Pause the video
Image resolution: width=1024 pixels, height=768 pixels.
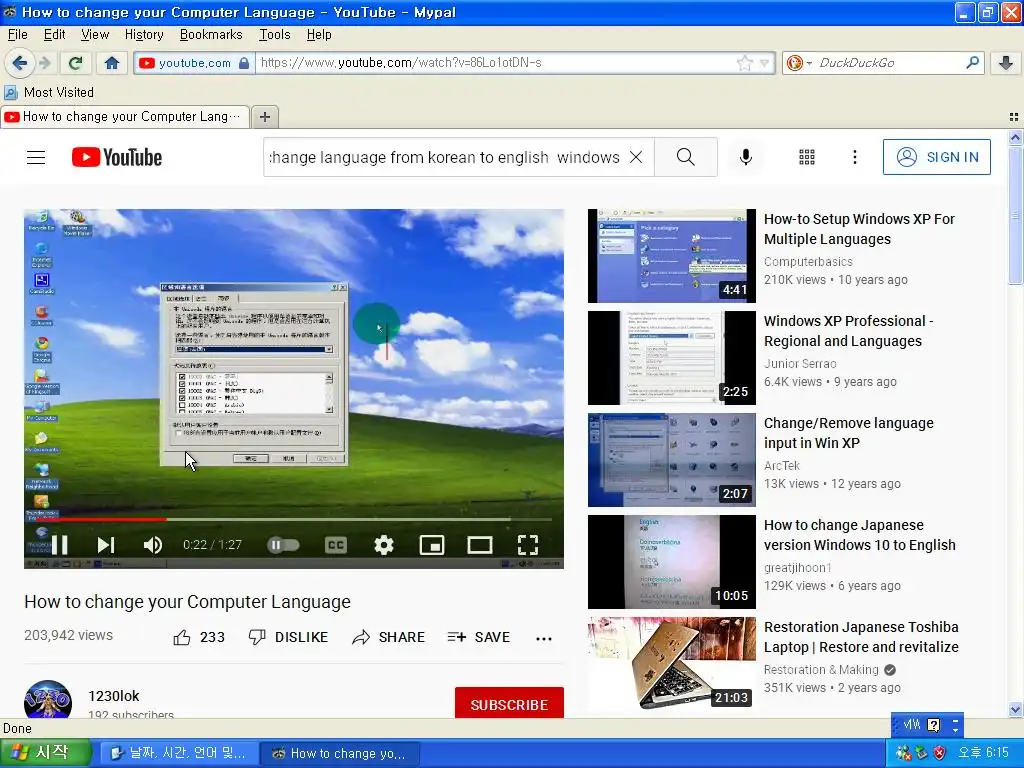coord(59,545)
